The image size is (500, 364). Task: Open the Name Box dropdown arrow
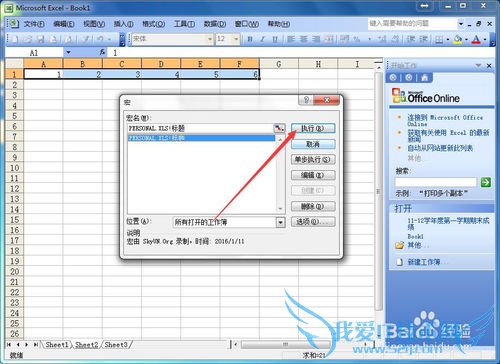pyautogui.click(x=68, y=52)
